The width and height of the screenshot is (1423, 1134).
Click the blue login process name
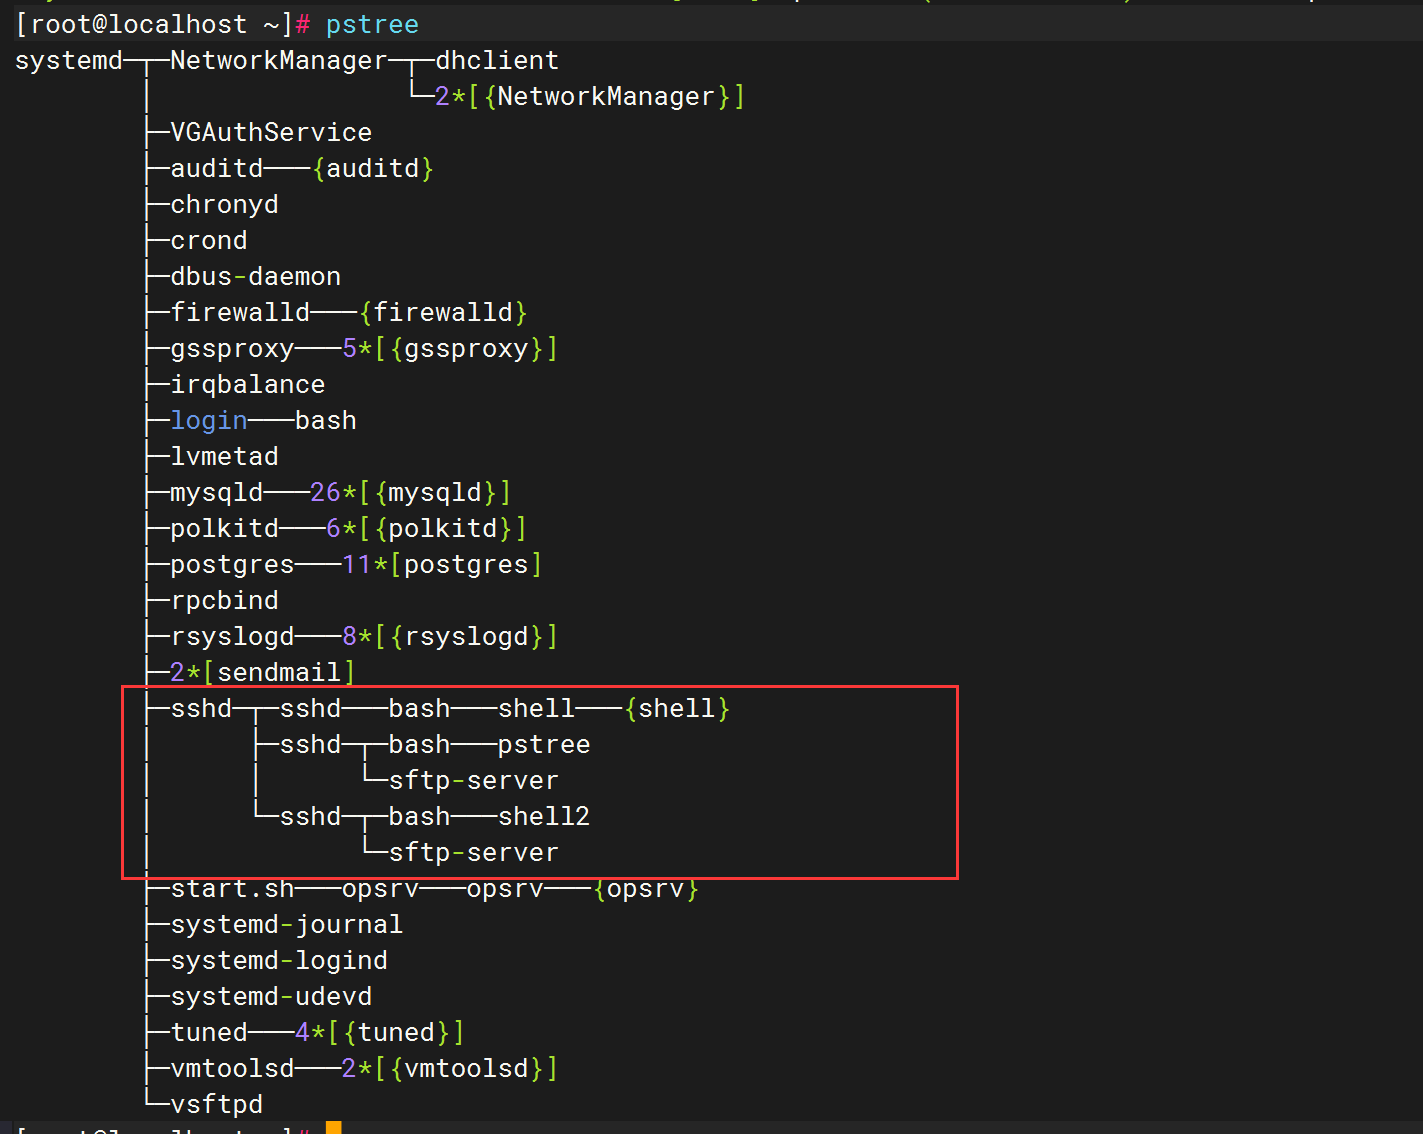coord(208,421)
